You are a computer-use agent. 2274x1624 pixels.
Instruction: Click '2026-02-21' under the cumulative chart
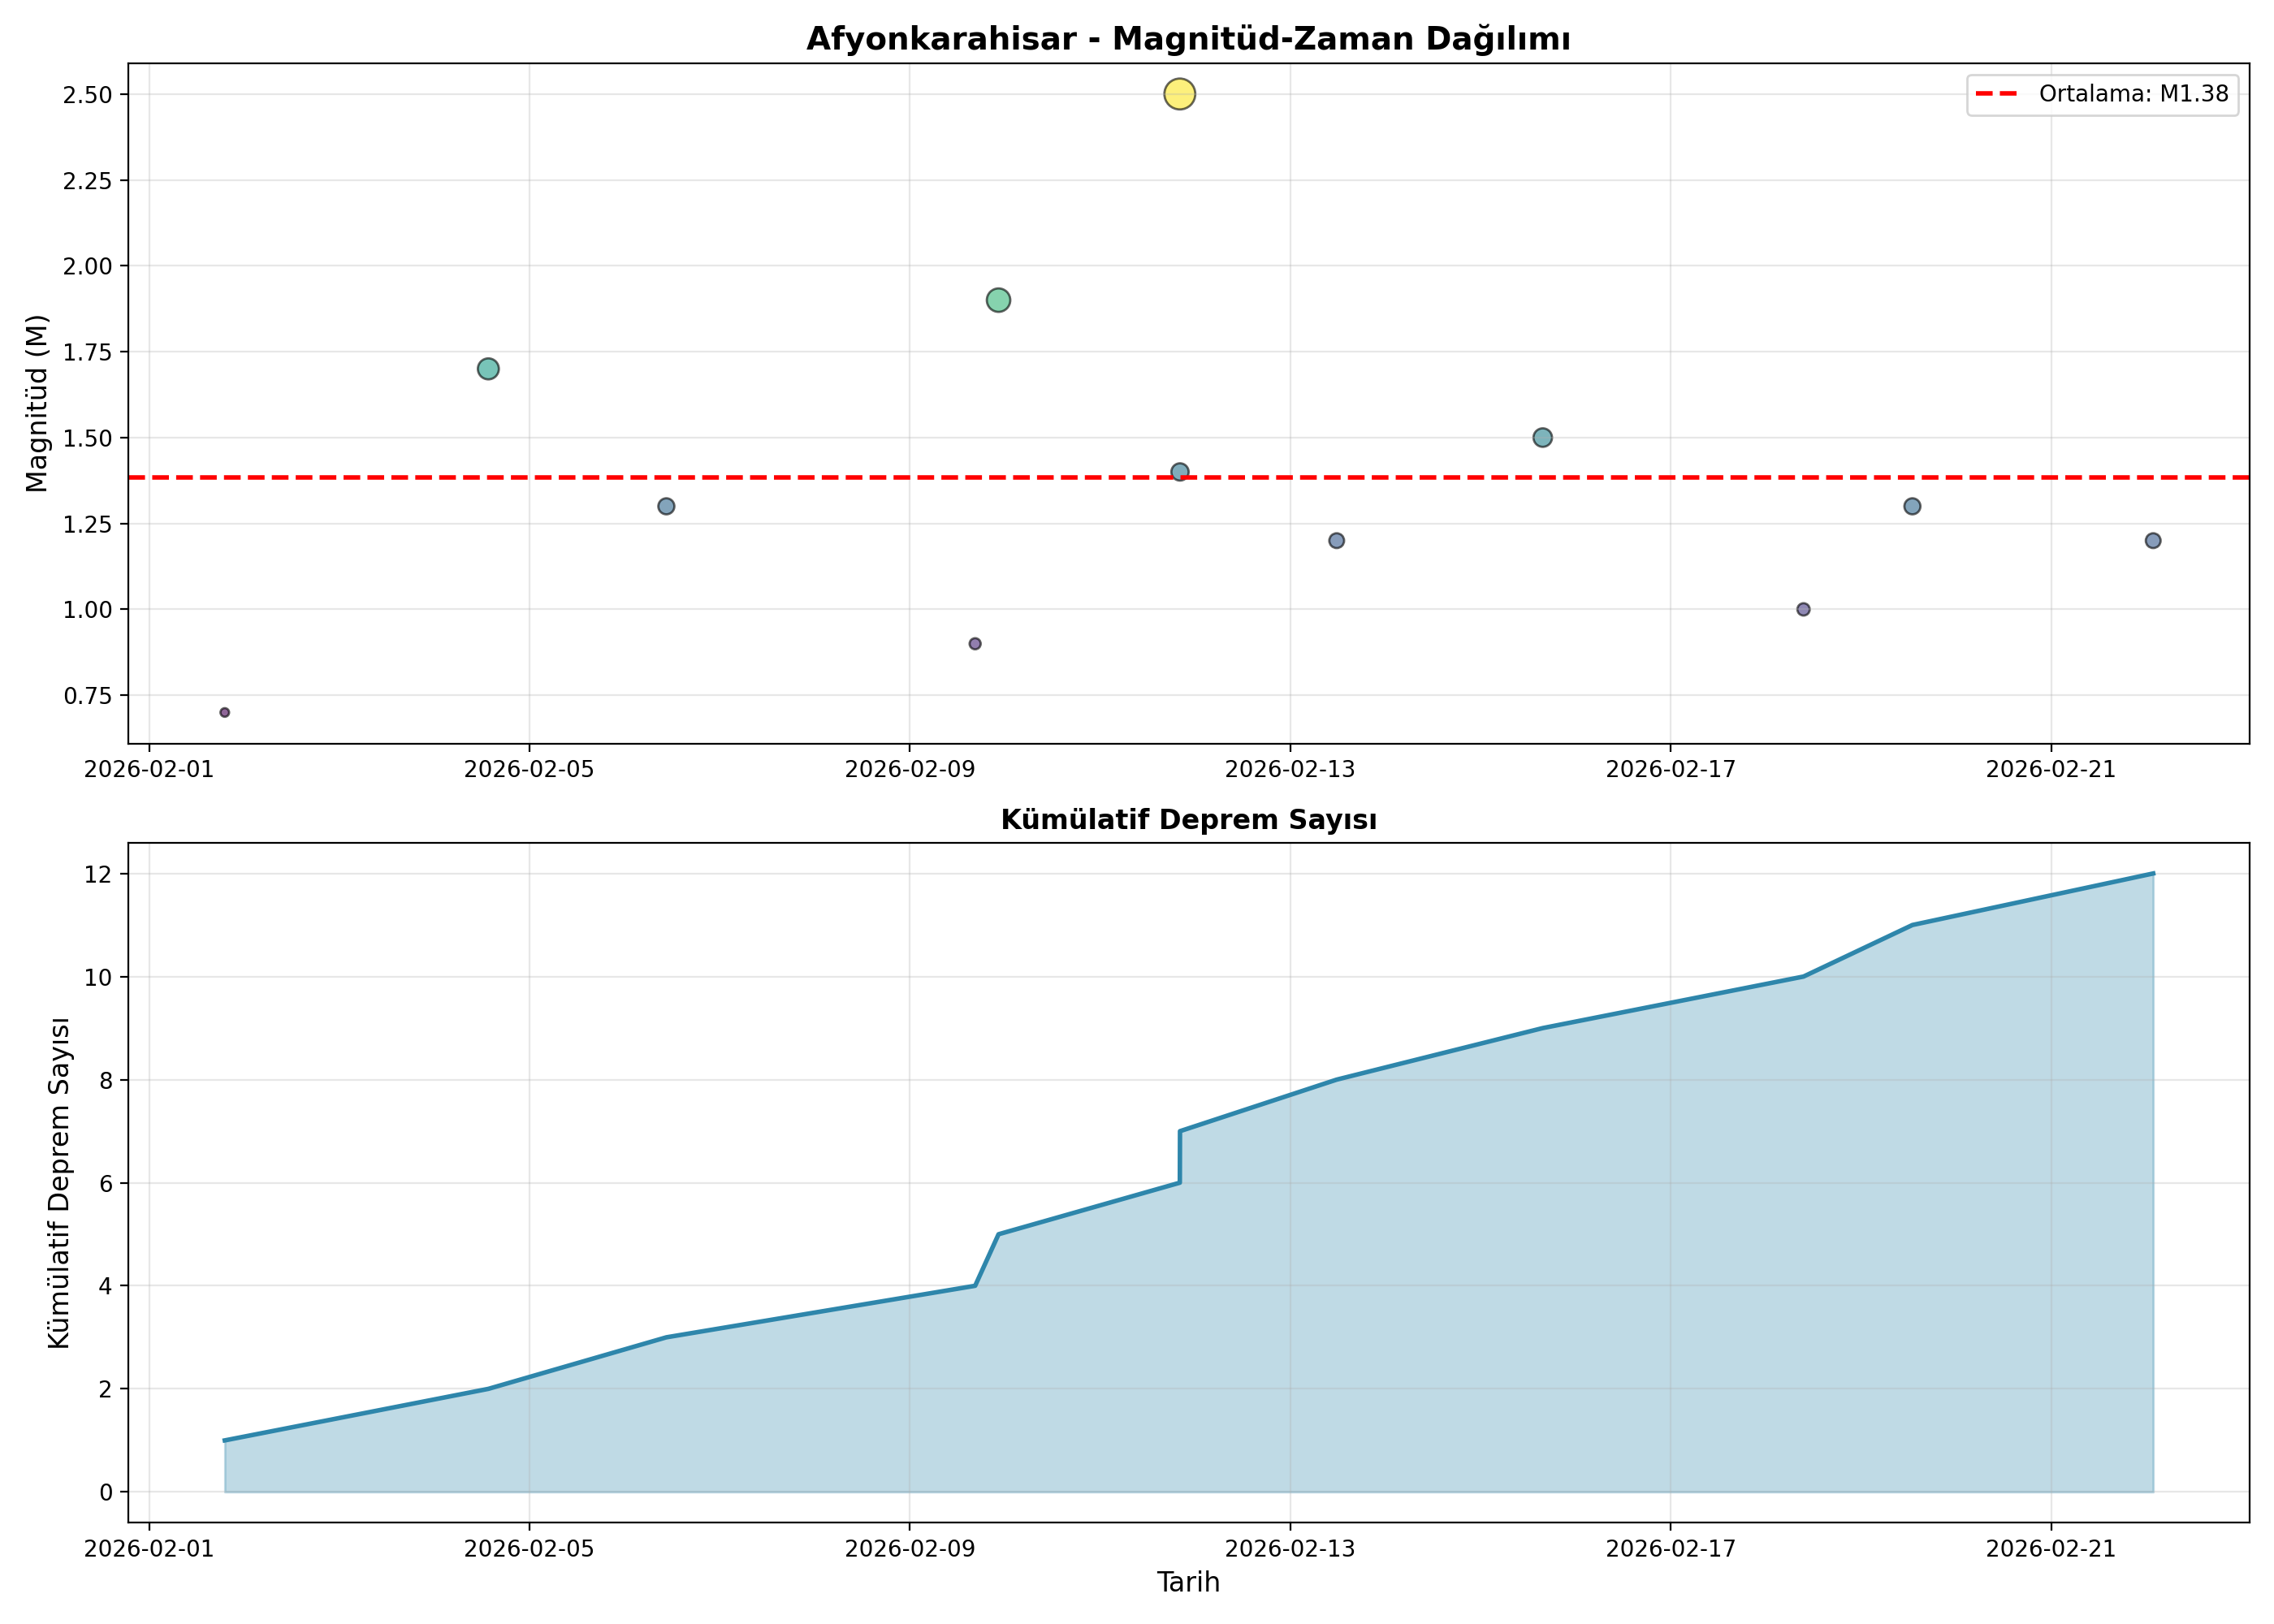point(2051,1549)
